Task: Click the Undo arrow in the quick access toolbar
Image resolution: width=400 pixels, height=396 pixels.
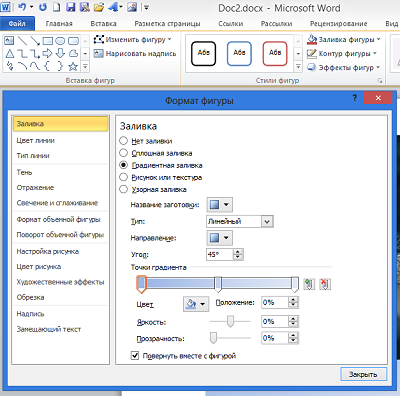Action: click(x=22, y=6)
